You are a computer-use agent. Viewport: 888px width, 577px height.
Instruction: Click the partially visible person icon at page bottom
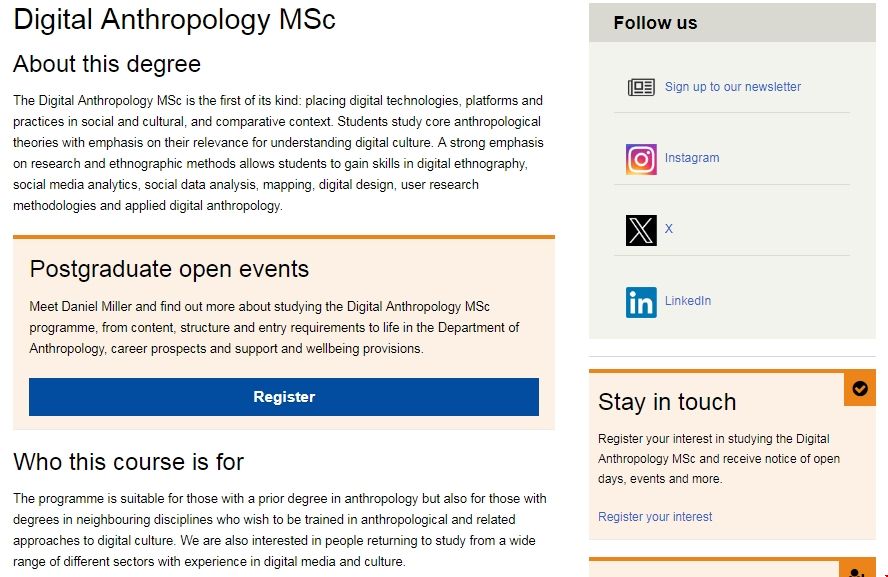click(x=858, y=570)
